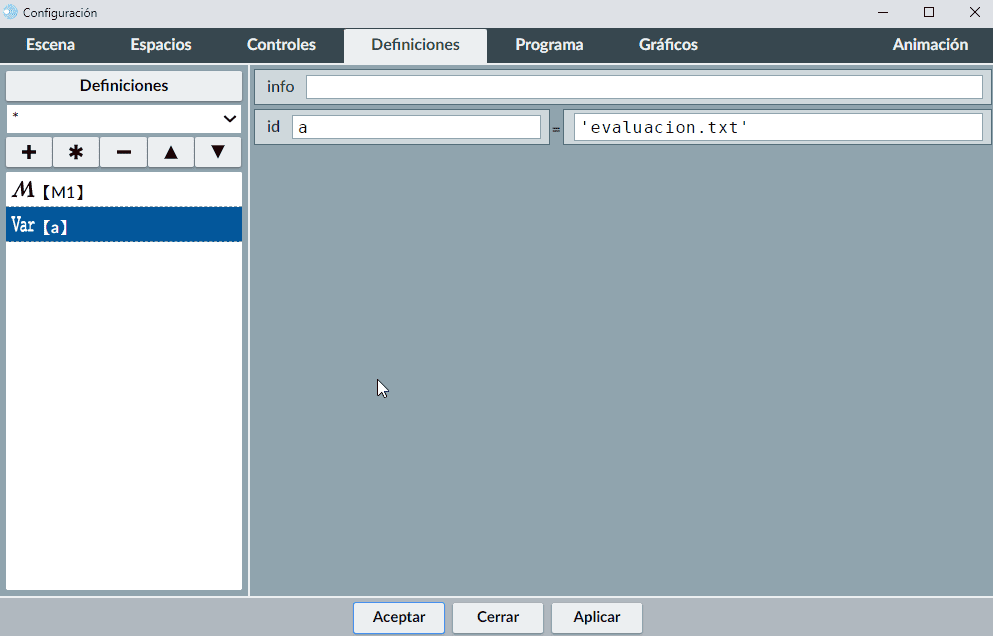Move definition down with down arrow
The image size is (993, 636).
pos(218,152)
